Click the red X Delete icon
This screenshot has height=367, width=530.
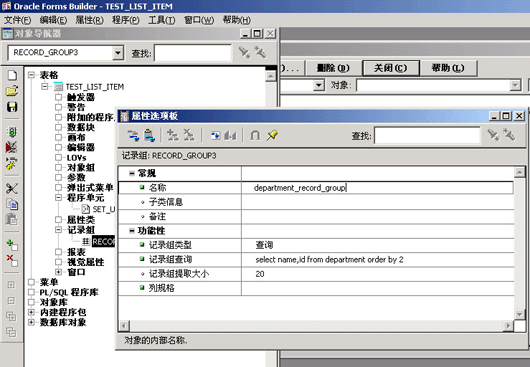pos(12,261)
